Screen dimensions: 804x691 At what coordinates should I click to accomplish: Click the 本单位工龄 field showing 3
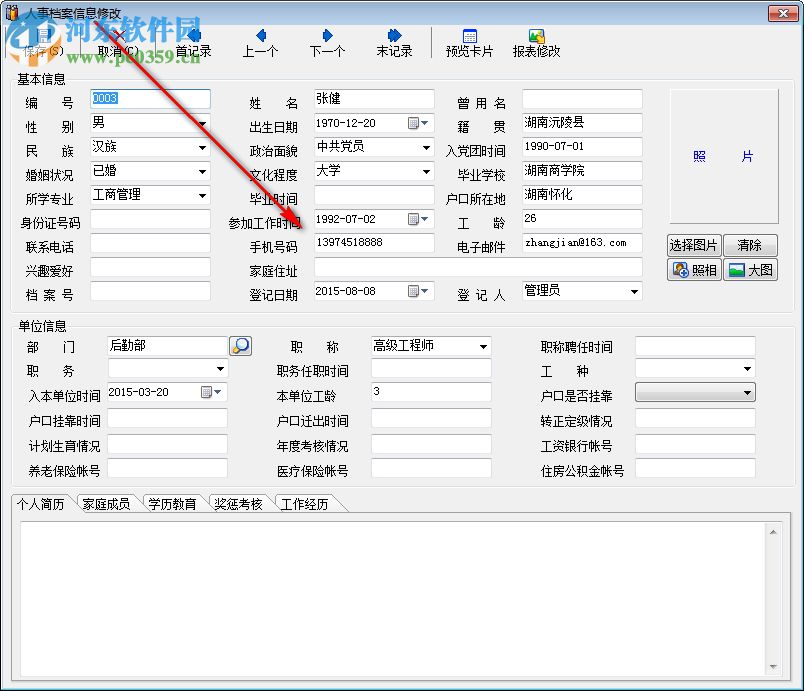431,392
